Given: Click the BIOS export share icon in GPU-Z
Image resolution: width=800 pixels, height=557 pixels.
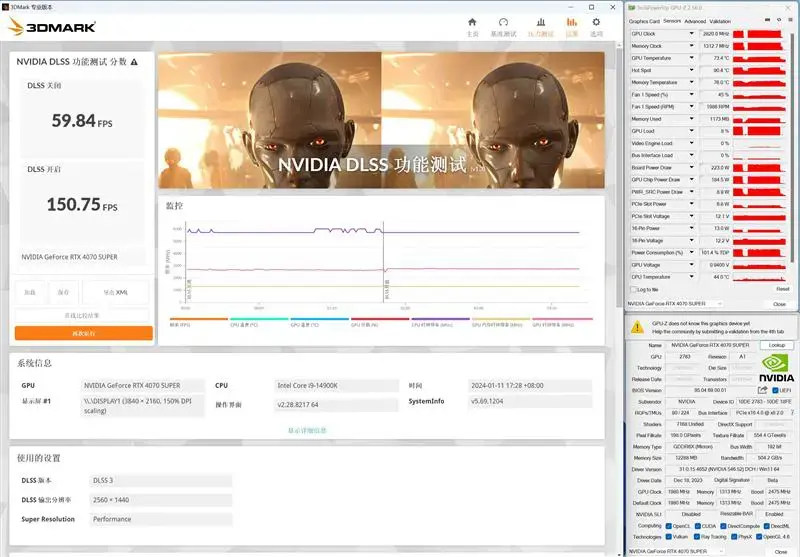Looking at the screenshot, I should [x=762, y=390].
